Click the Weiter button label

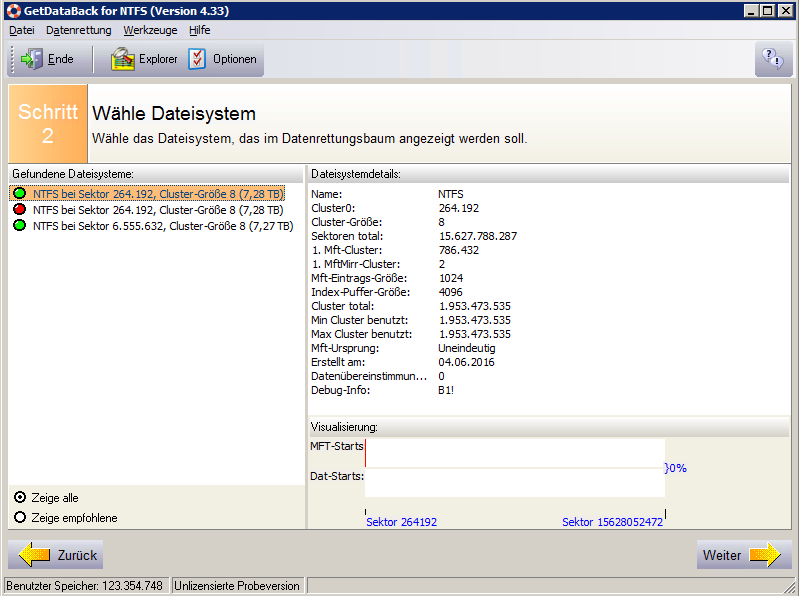click(722, 555)
